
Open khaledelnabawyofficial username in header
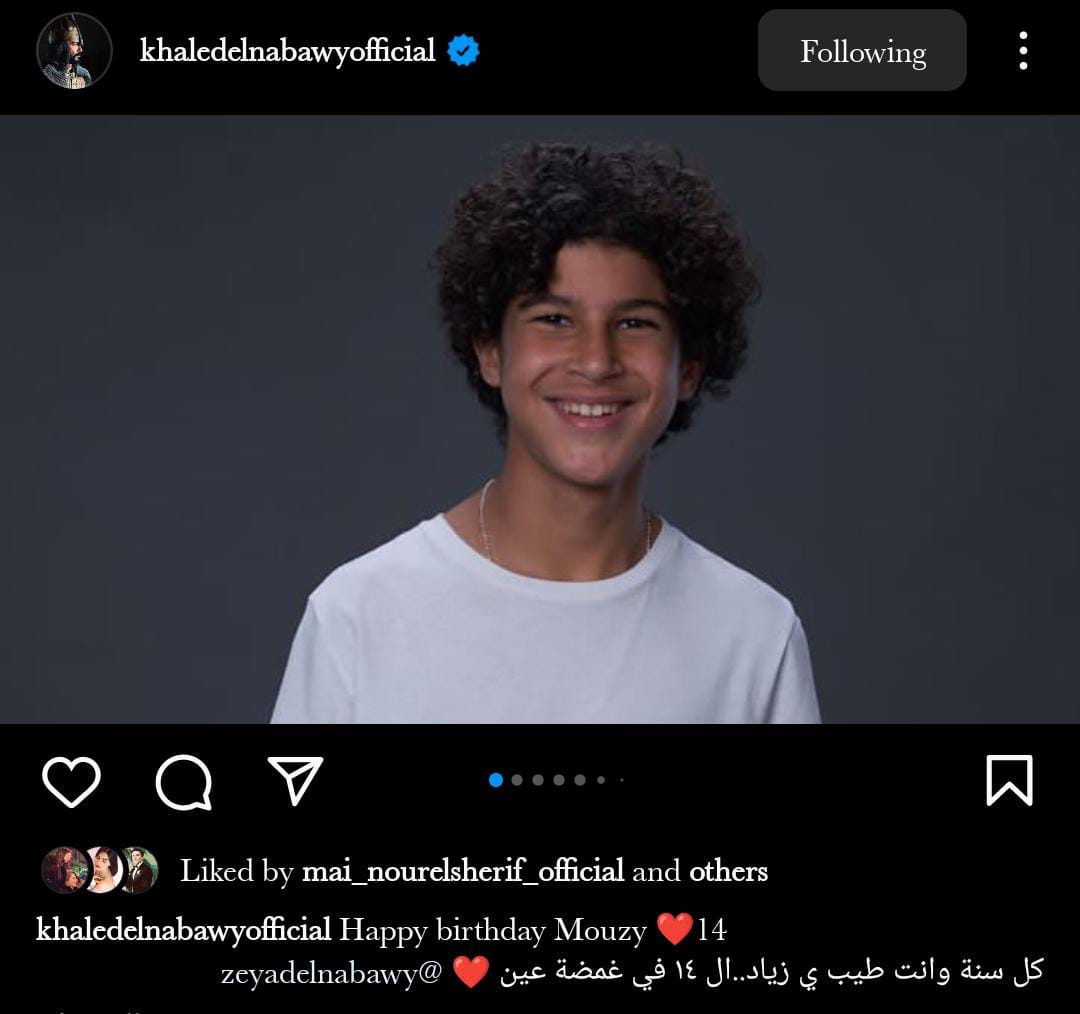coord(287,50)
